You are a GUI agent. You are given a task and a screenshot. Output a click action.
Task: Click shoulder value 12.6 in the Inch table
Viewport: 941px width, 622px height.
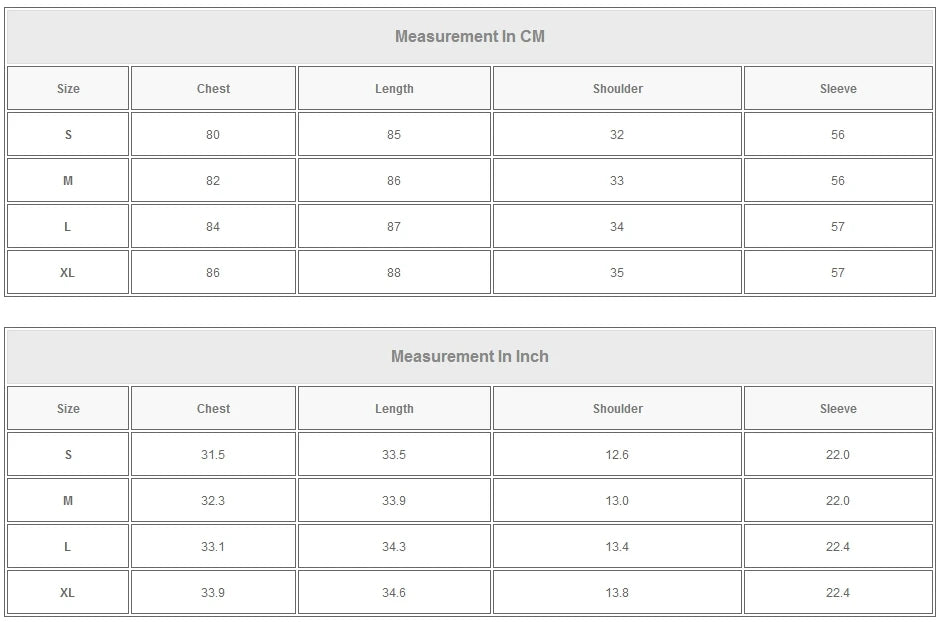click(617, 455)
